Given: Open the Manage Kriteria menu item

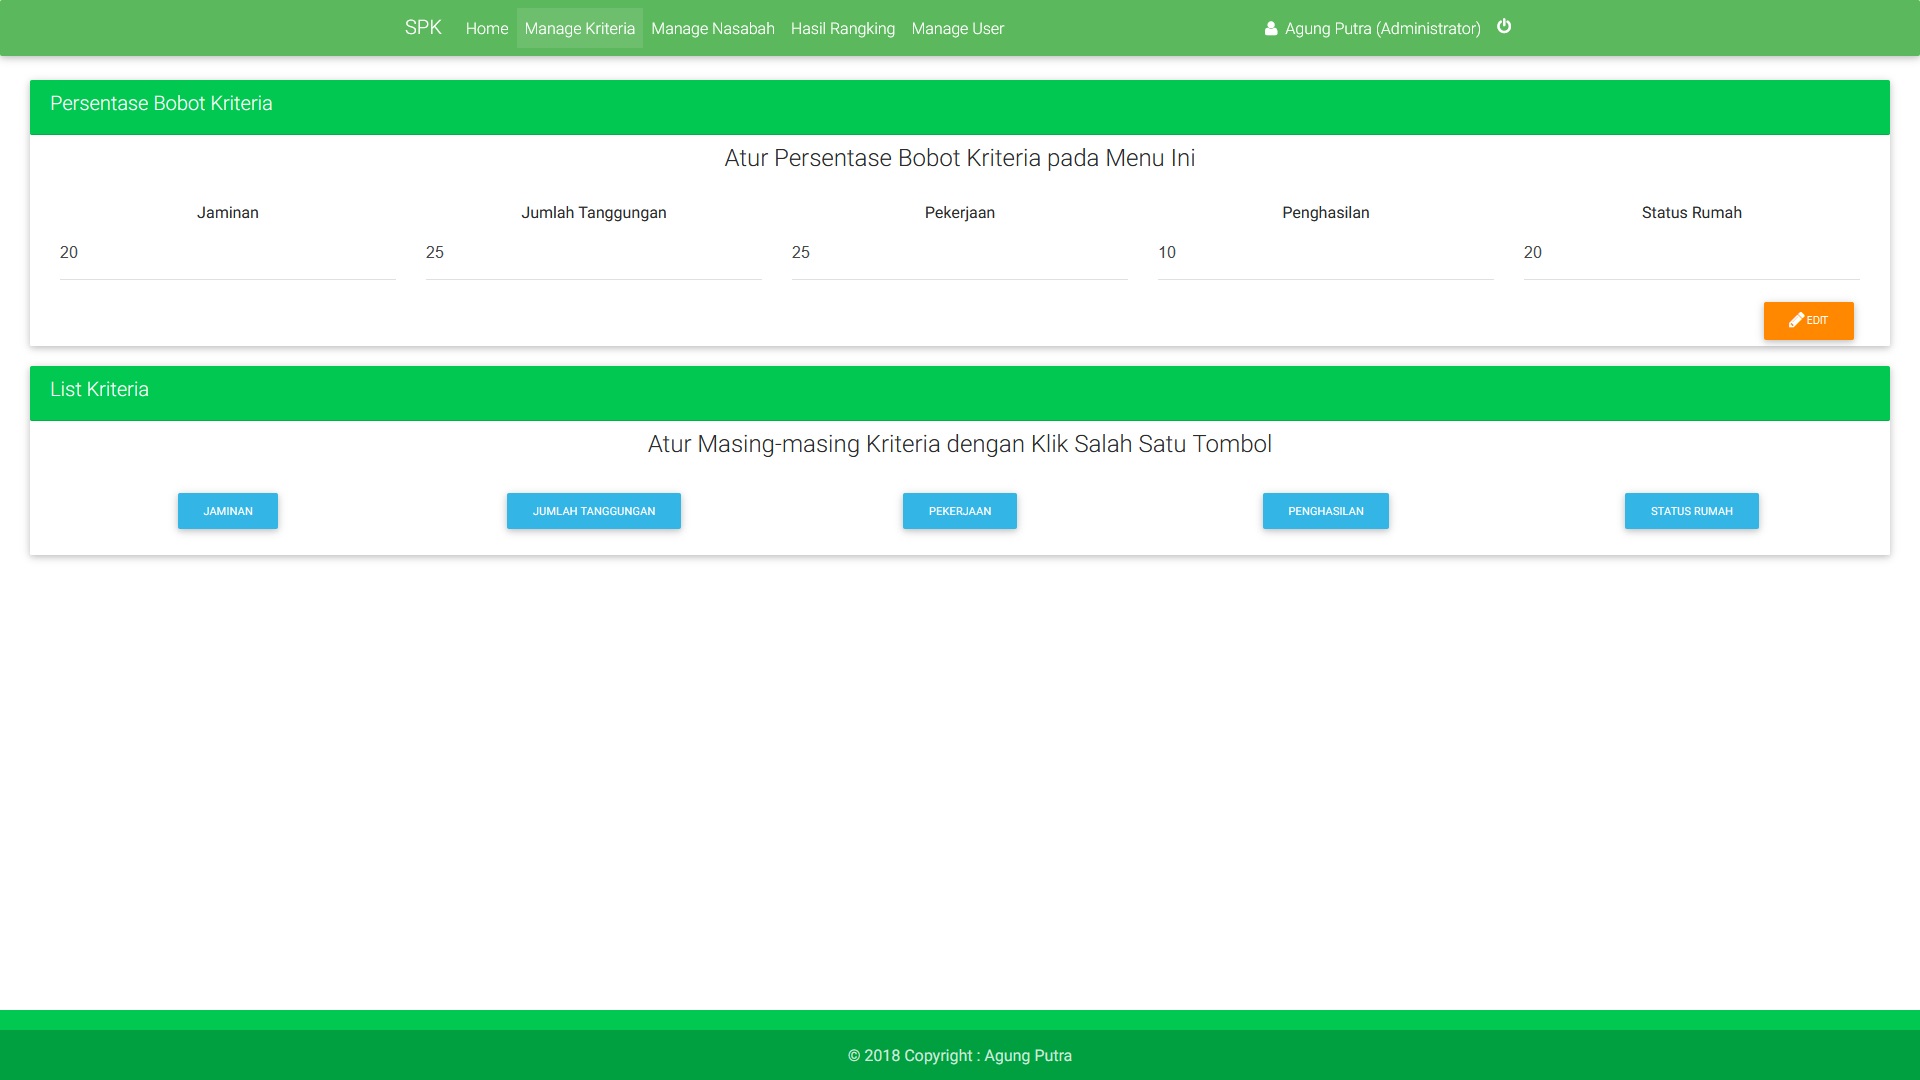Looking at the screenshot, I should pos(579,29).
